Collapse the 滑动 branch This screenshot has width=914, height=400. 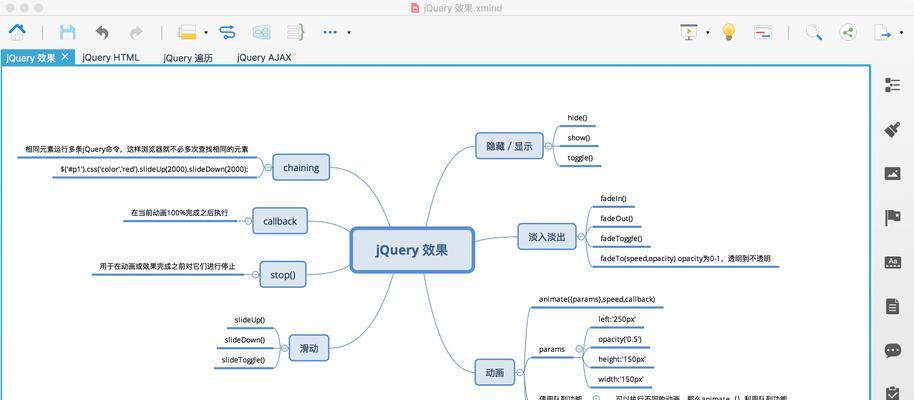tap(284, 348)
